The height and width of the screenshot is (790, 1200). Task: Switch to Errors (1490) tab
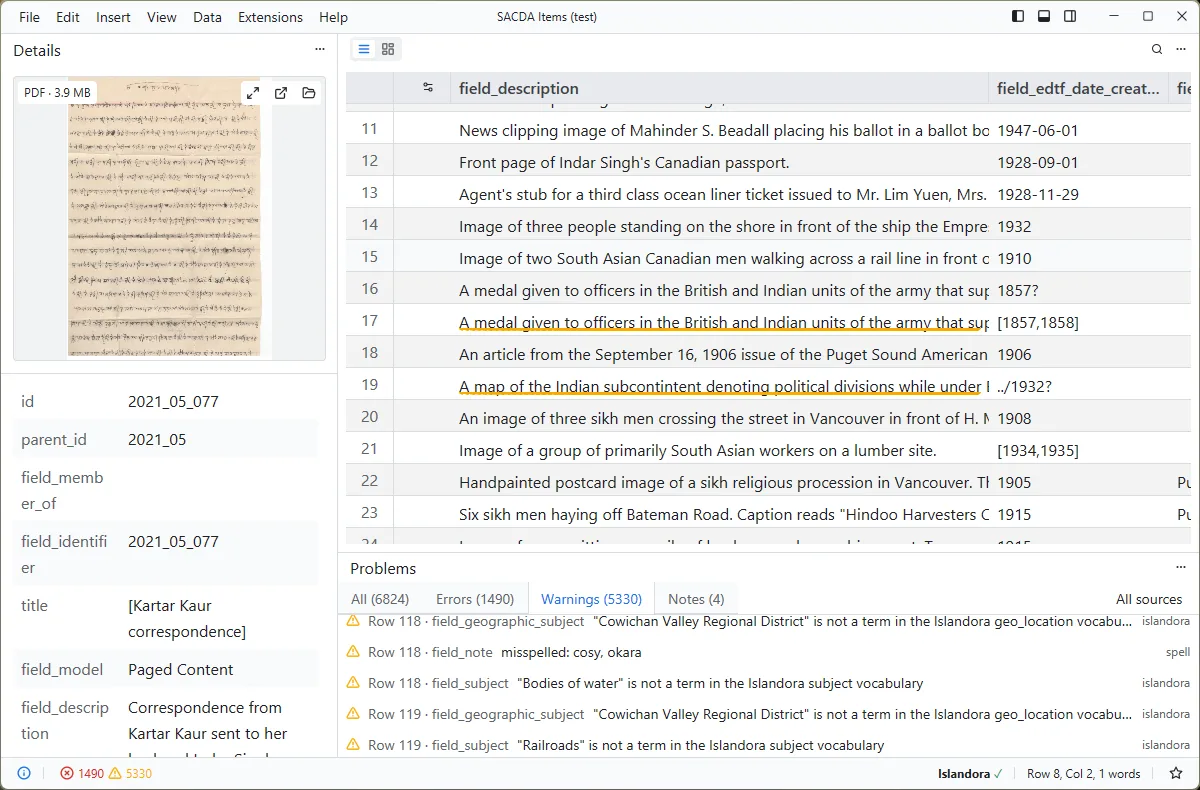tap(475, 599)
